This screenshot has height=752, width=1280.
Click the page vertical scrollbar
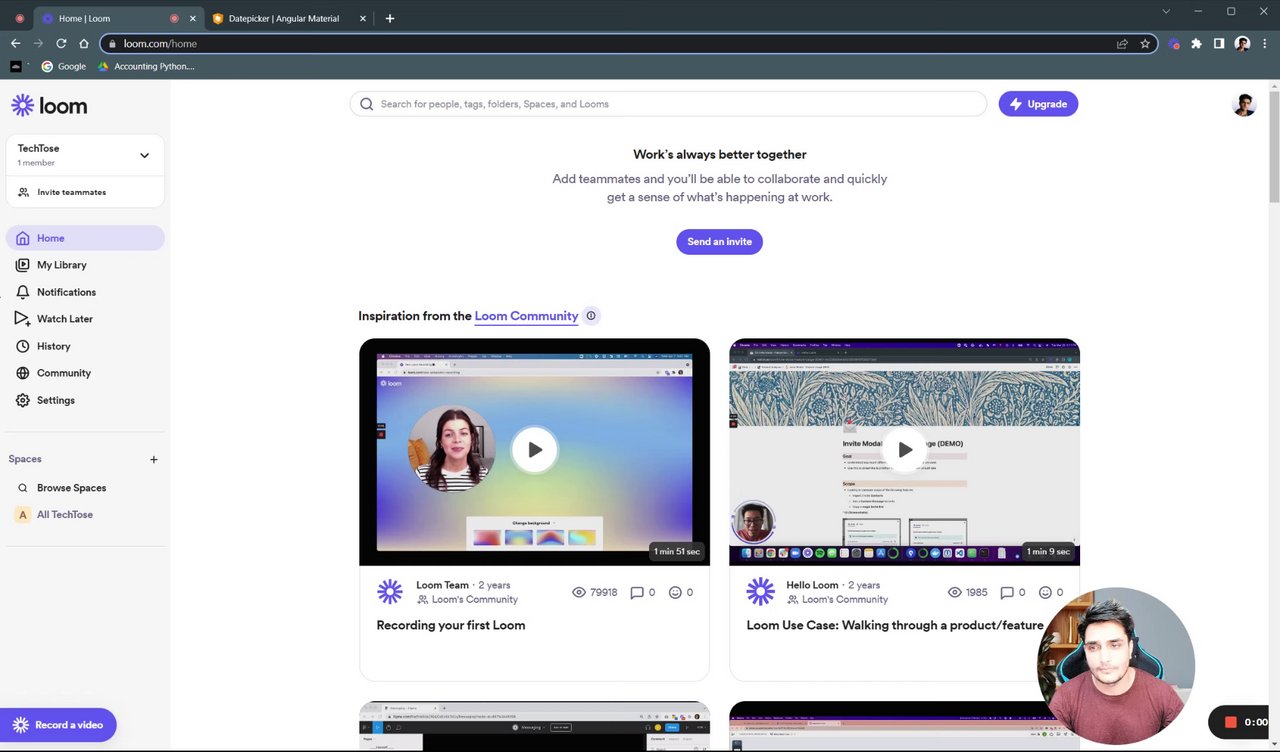(1274, 145)
